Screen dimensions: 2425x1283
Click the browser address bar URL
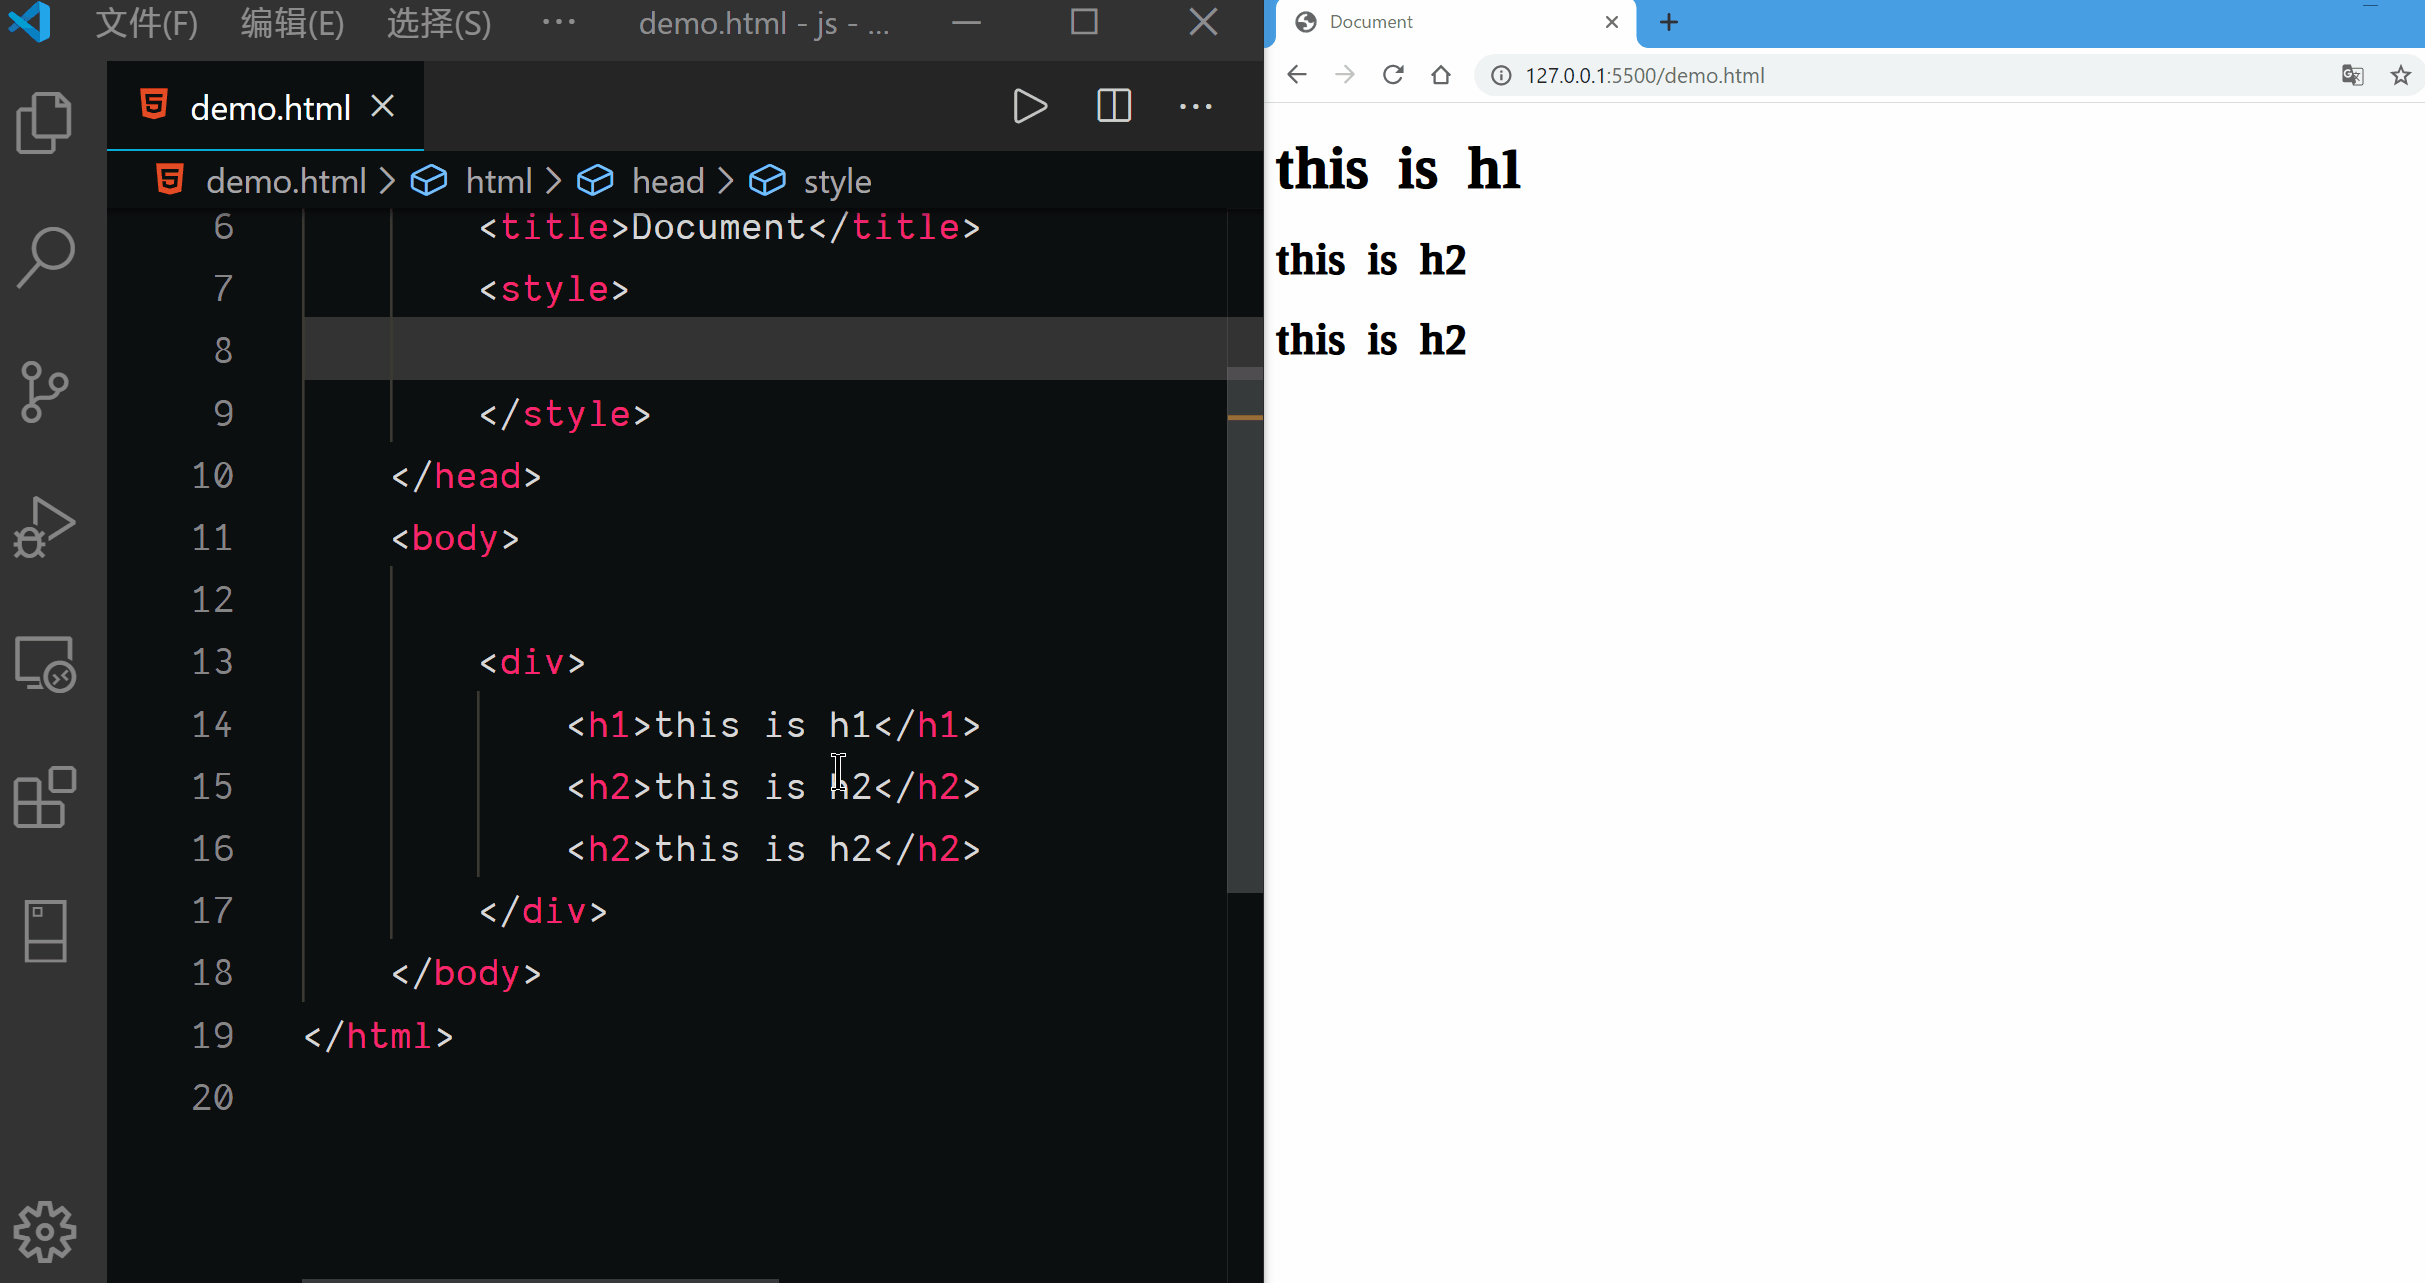point(1644,76)
